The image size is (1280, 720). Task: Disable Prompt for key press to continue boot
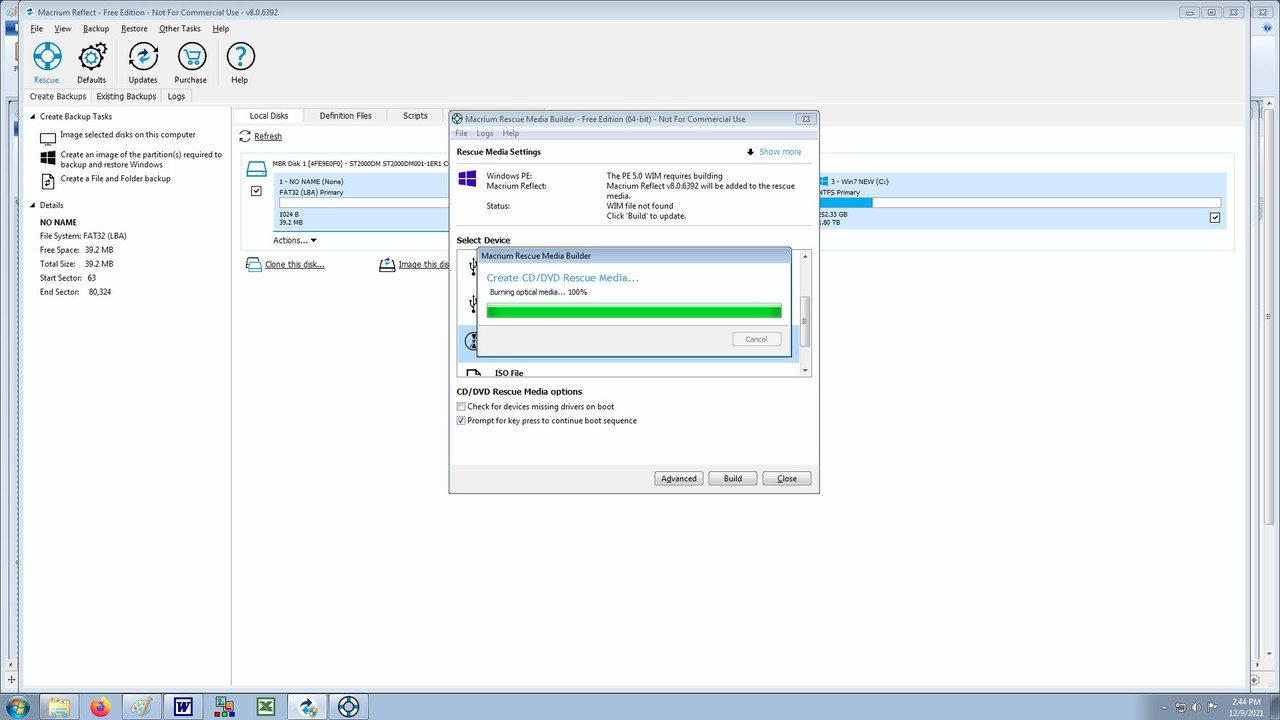[461, 421]
